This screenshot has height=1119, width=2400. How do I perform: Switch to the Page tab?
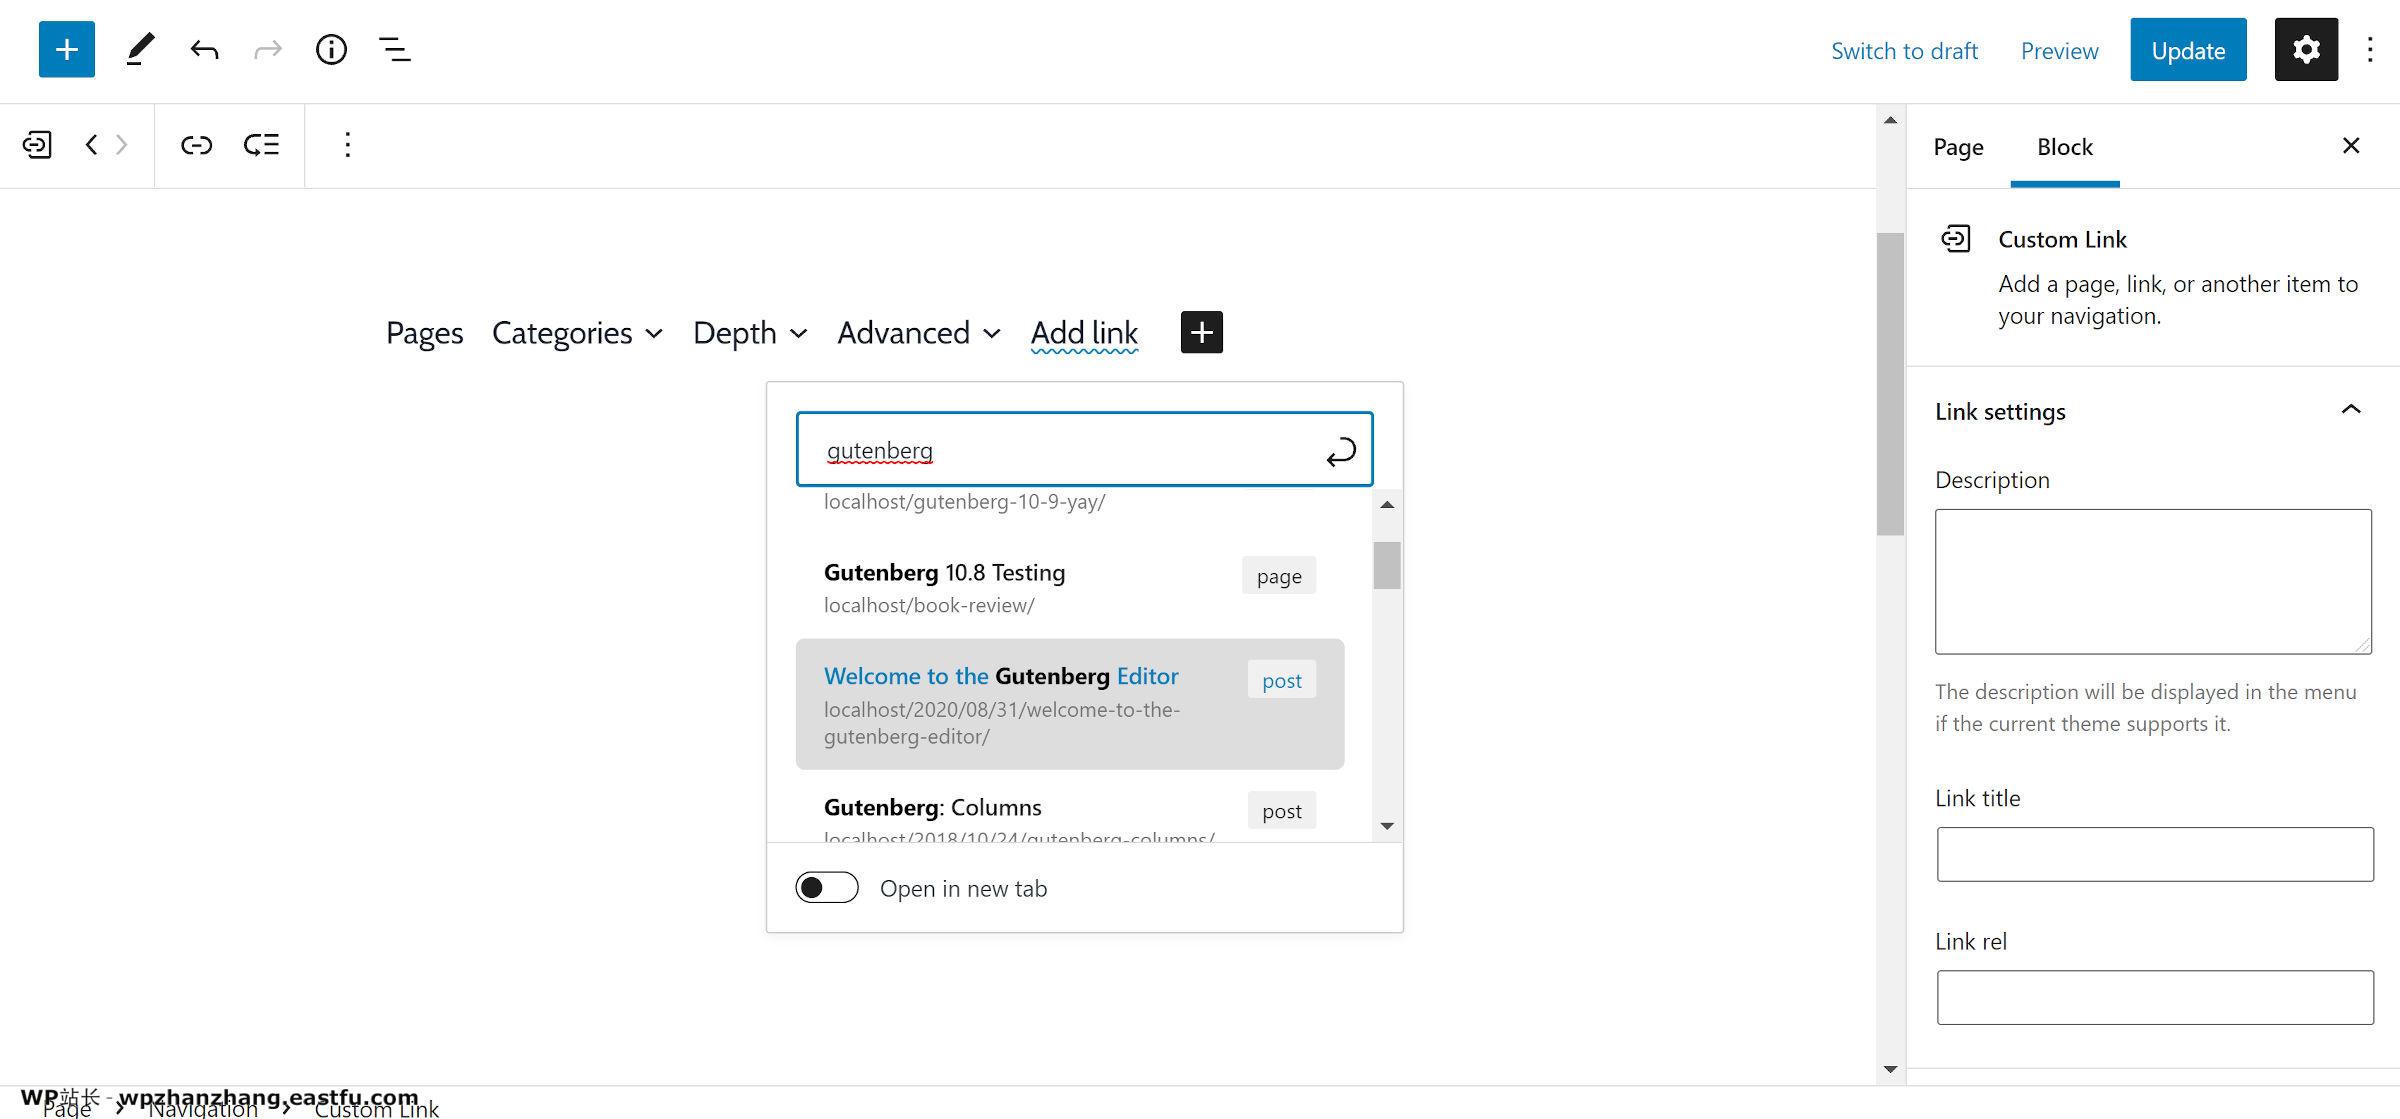click(1958, 147)
